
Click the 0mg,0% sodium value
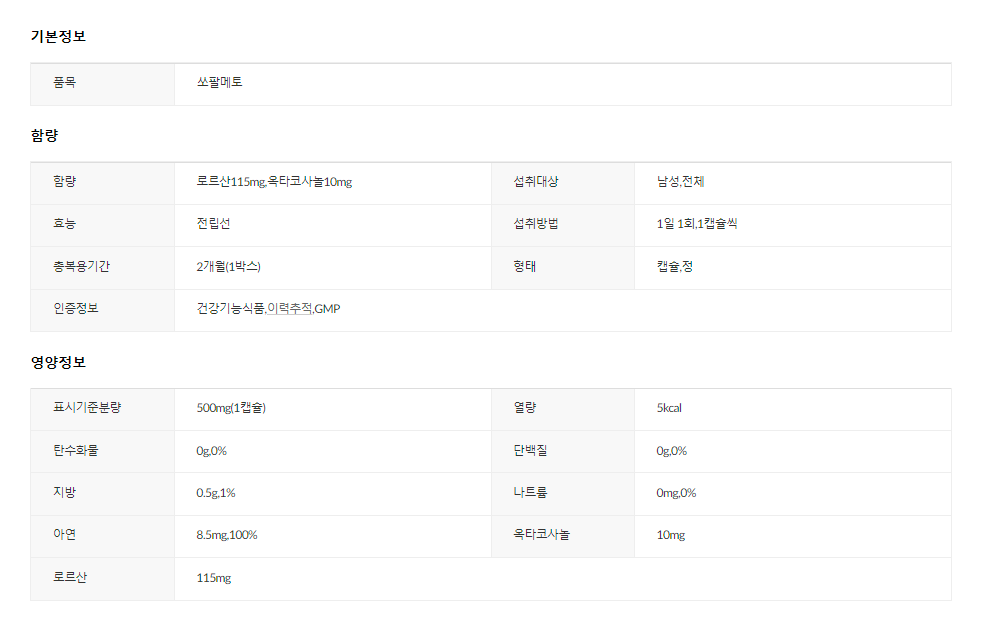coord(676,493)
